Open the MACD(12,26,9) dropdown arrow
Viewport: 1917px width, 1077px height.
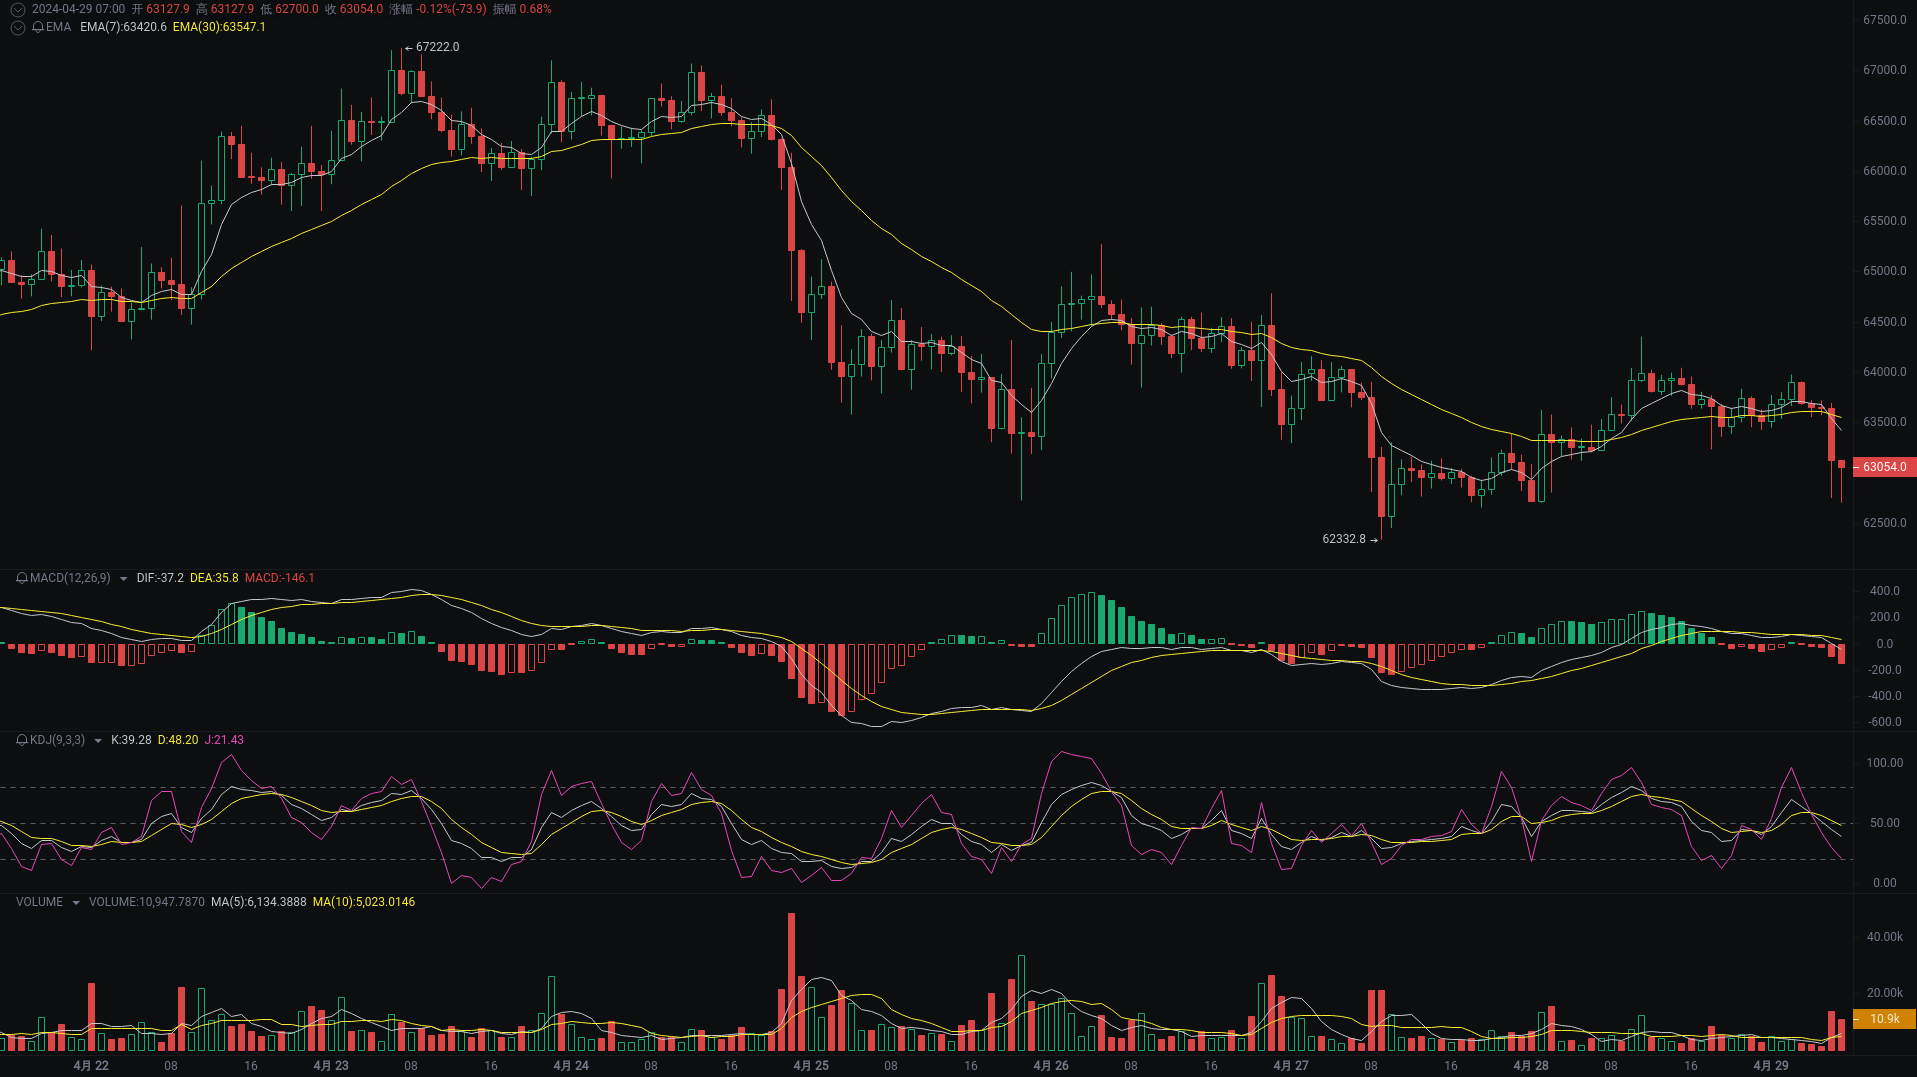point(123,579)
